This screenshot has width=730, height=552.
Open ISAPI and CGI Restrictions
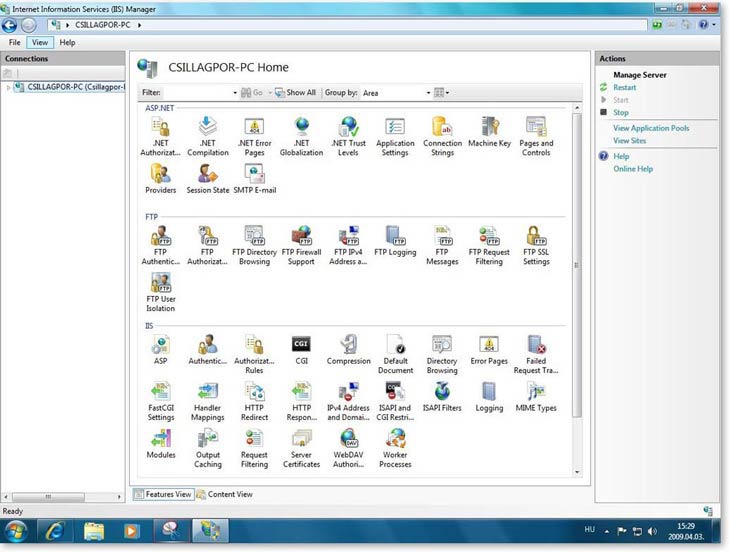[x=395, y=401]
